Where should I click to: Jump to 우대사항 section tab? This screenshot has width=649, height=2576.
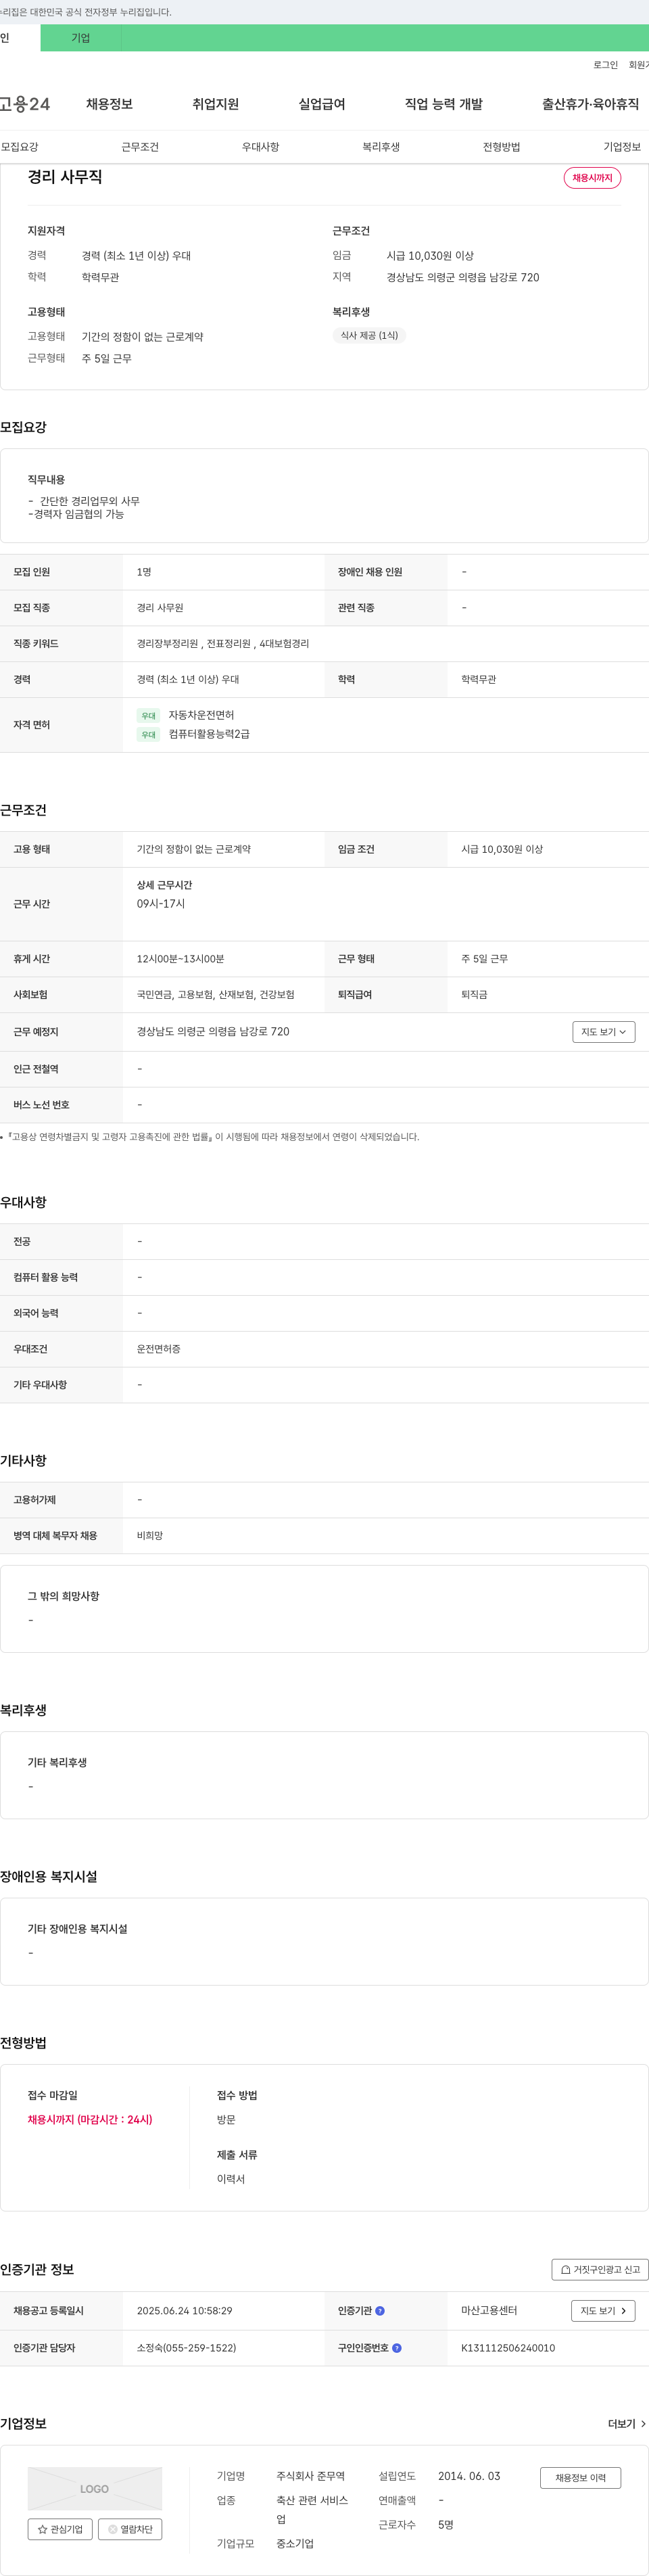coord(260,147)
